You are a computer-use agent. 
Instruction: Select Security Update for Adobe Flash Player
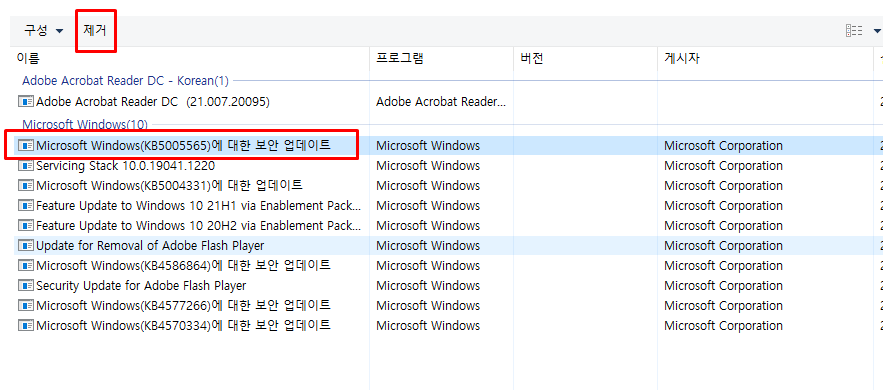[141, 285]
